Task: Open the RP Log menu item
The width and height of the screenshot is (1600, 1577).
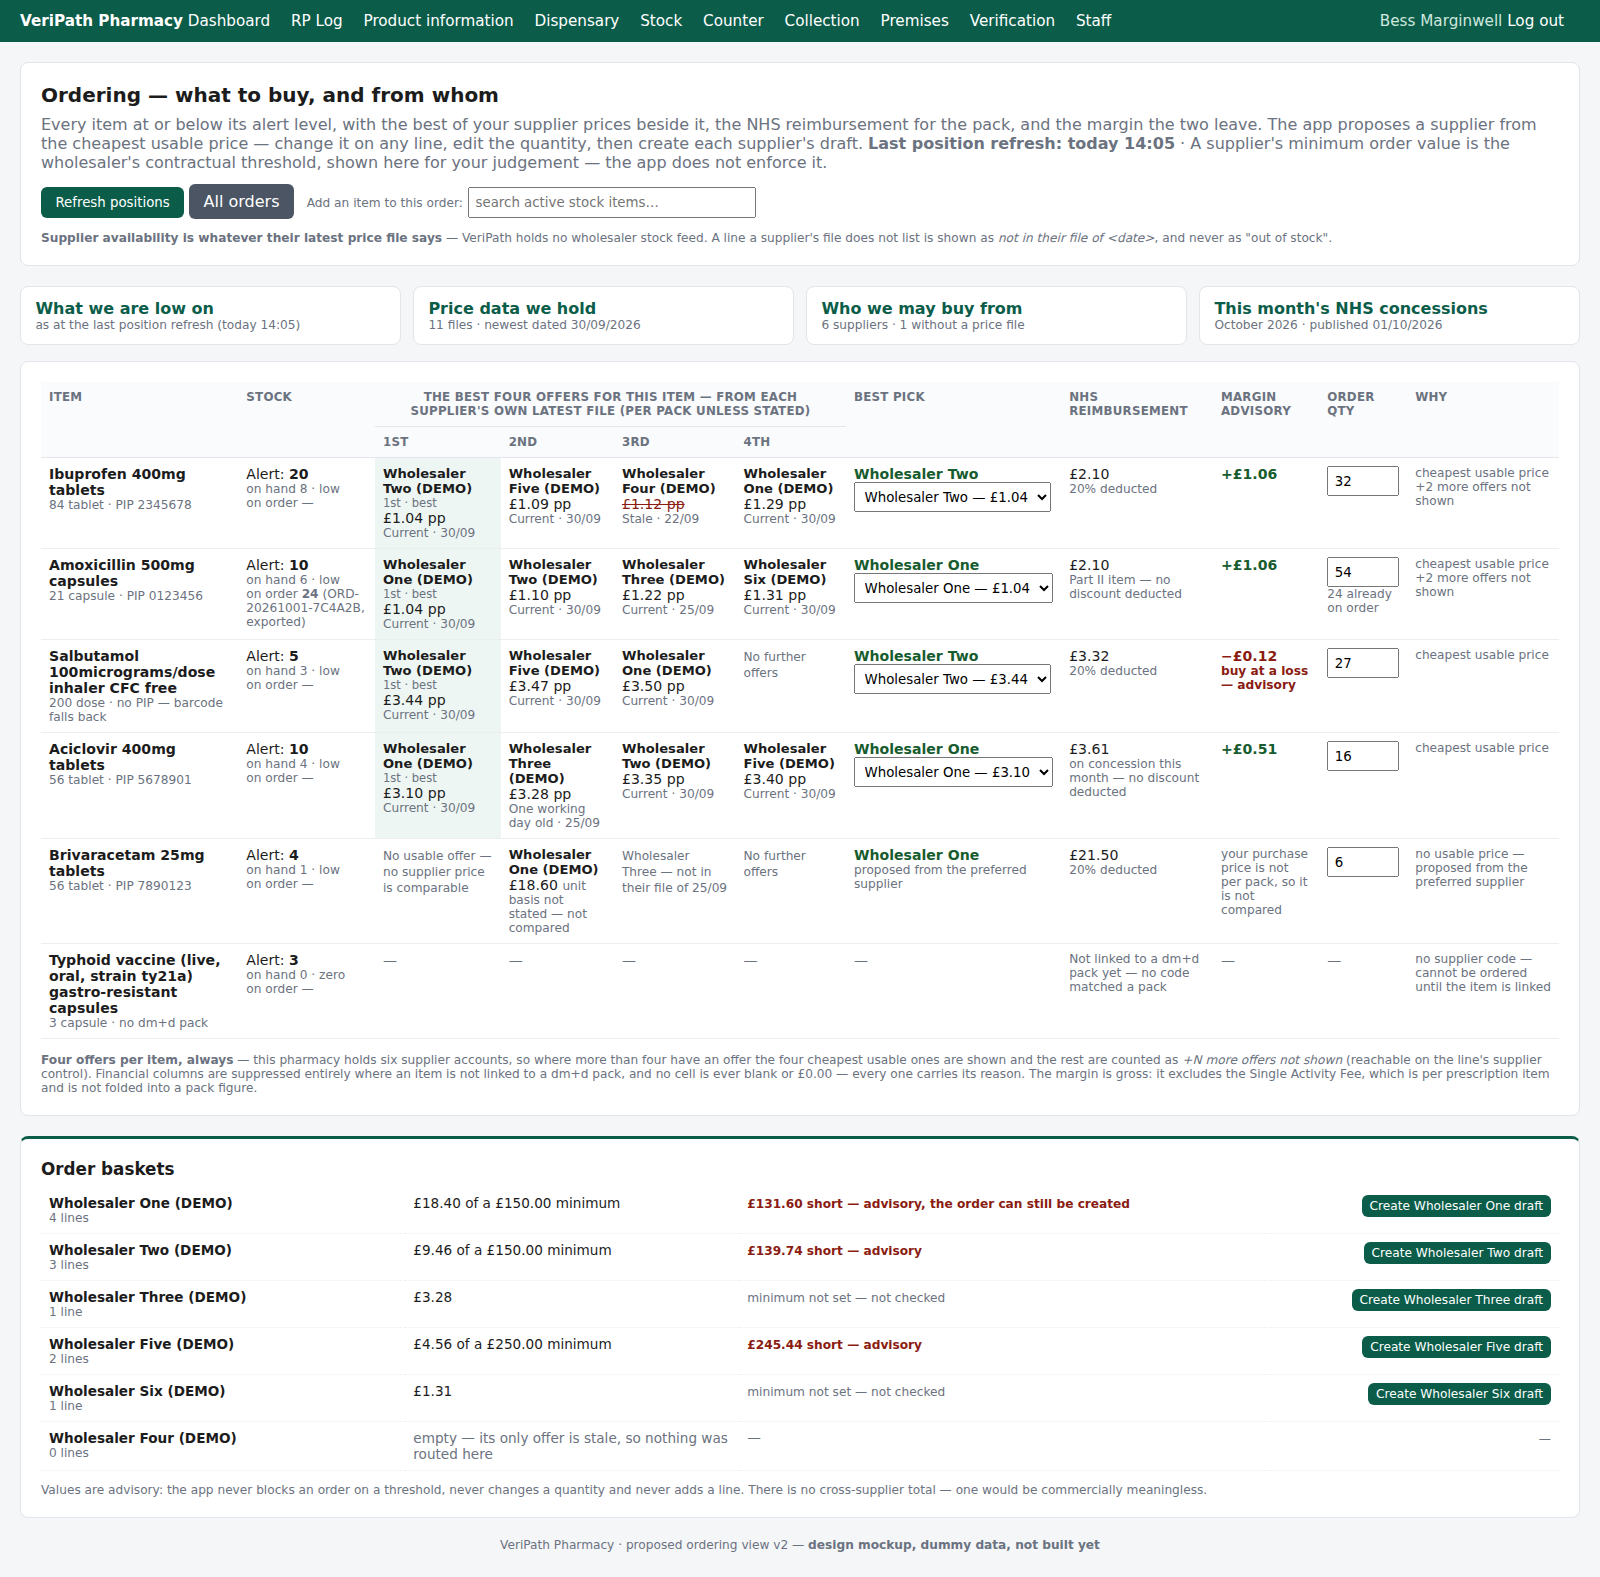Action: [x=316, y=20]
